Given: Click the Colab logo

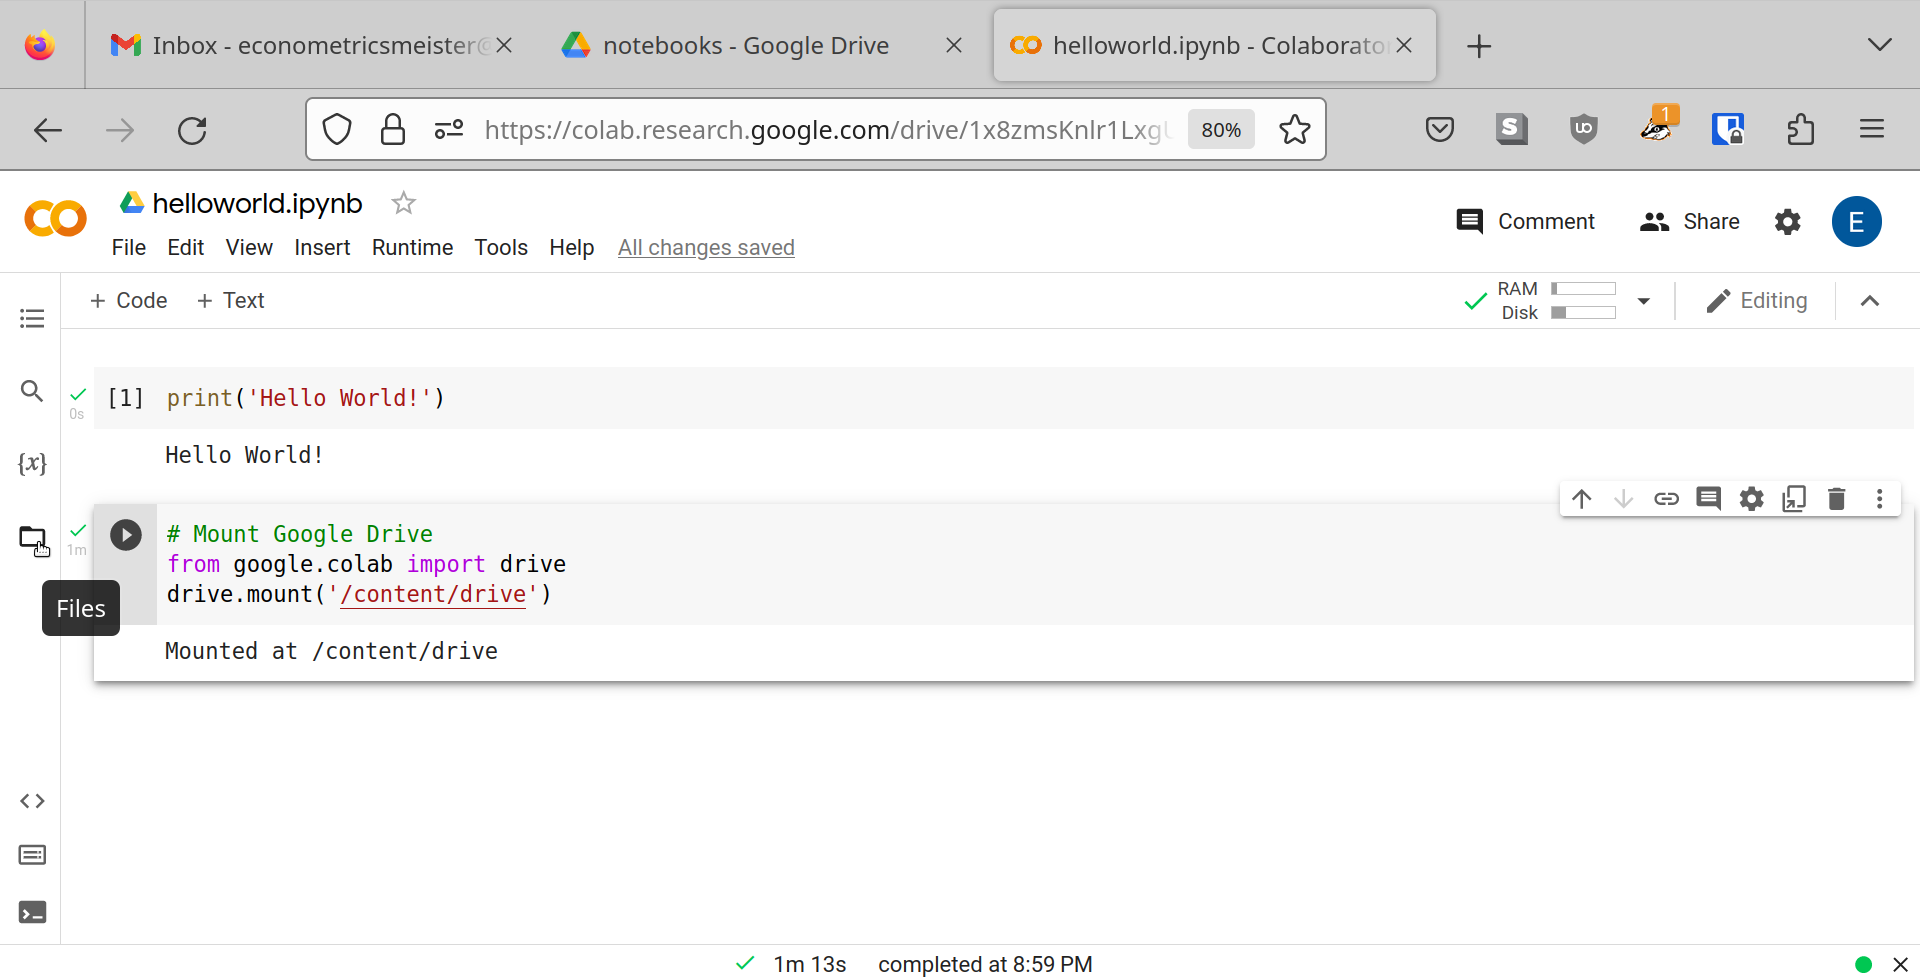Looking at the screenshot, I should coord(55,219).
